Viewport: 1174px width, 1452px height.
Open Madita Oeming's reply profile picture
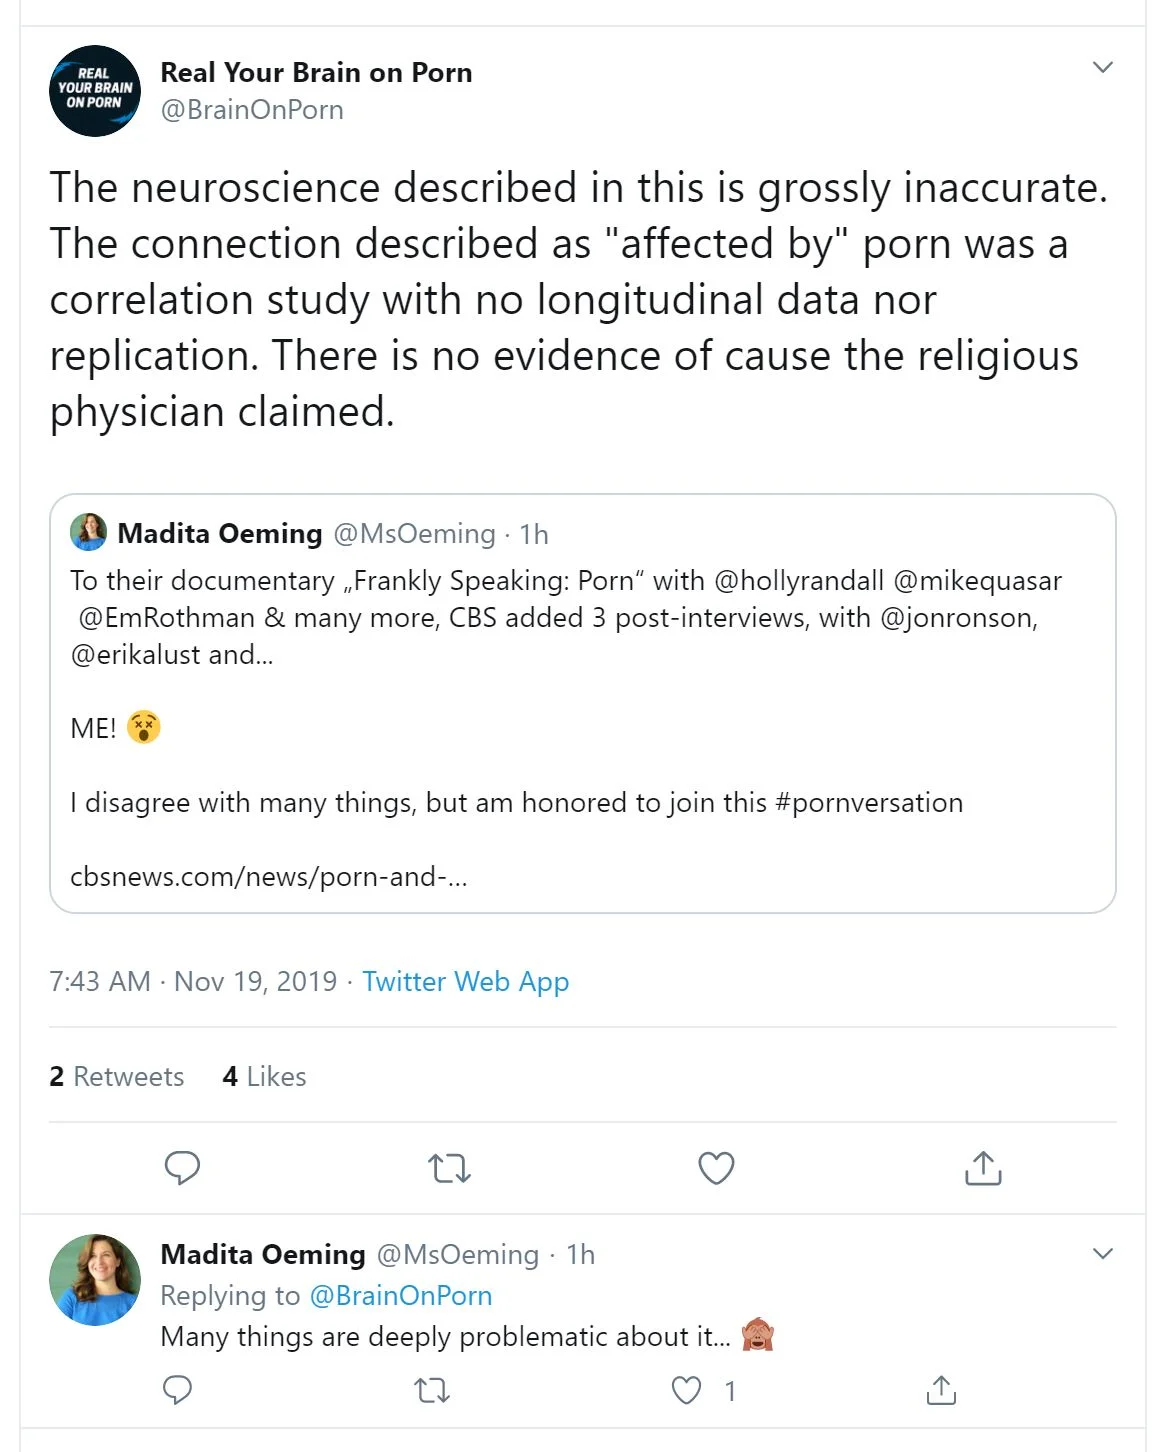(x=95, y=1280)
